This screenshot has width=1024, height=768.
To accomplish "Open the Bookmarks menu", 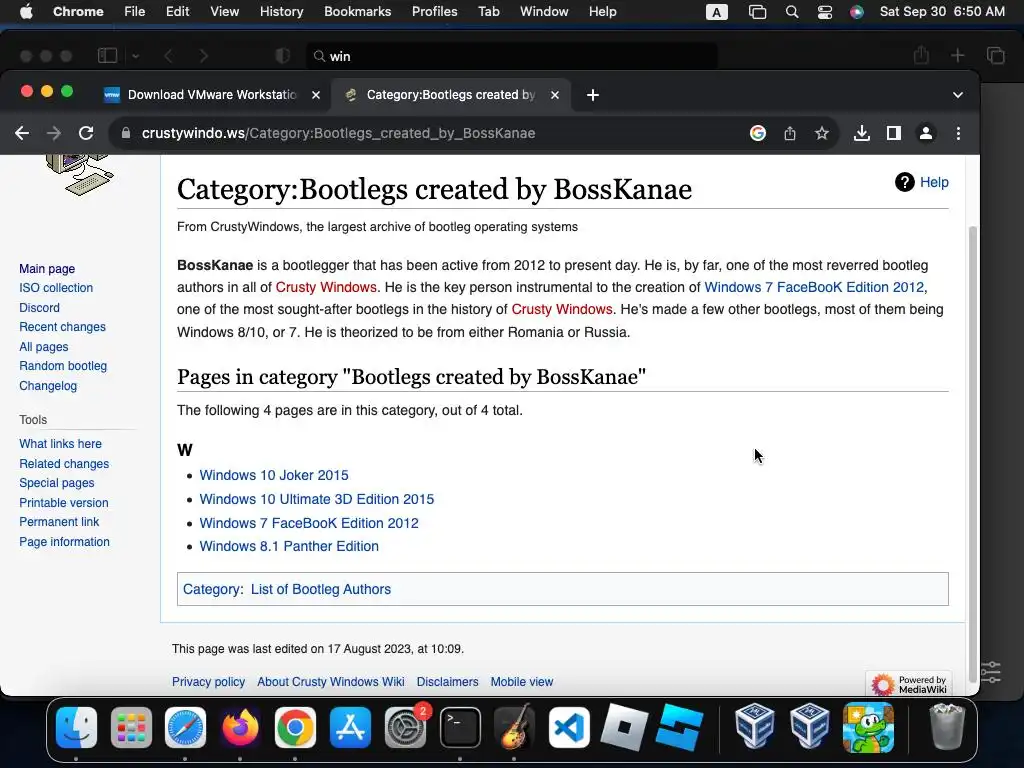I will tap(357, 12).
